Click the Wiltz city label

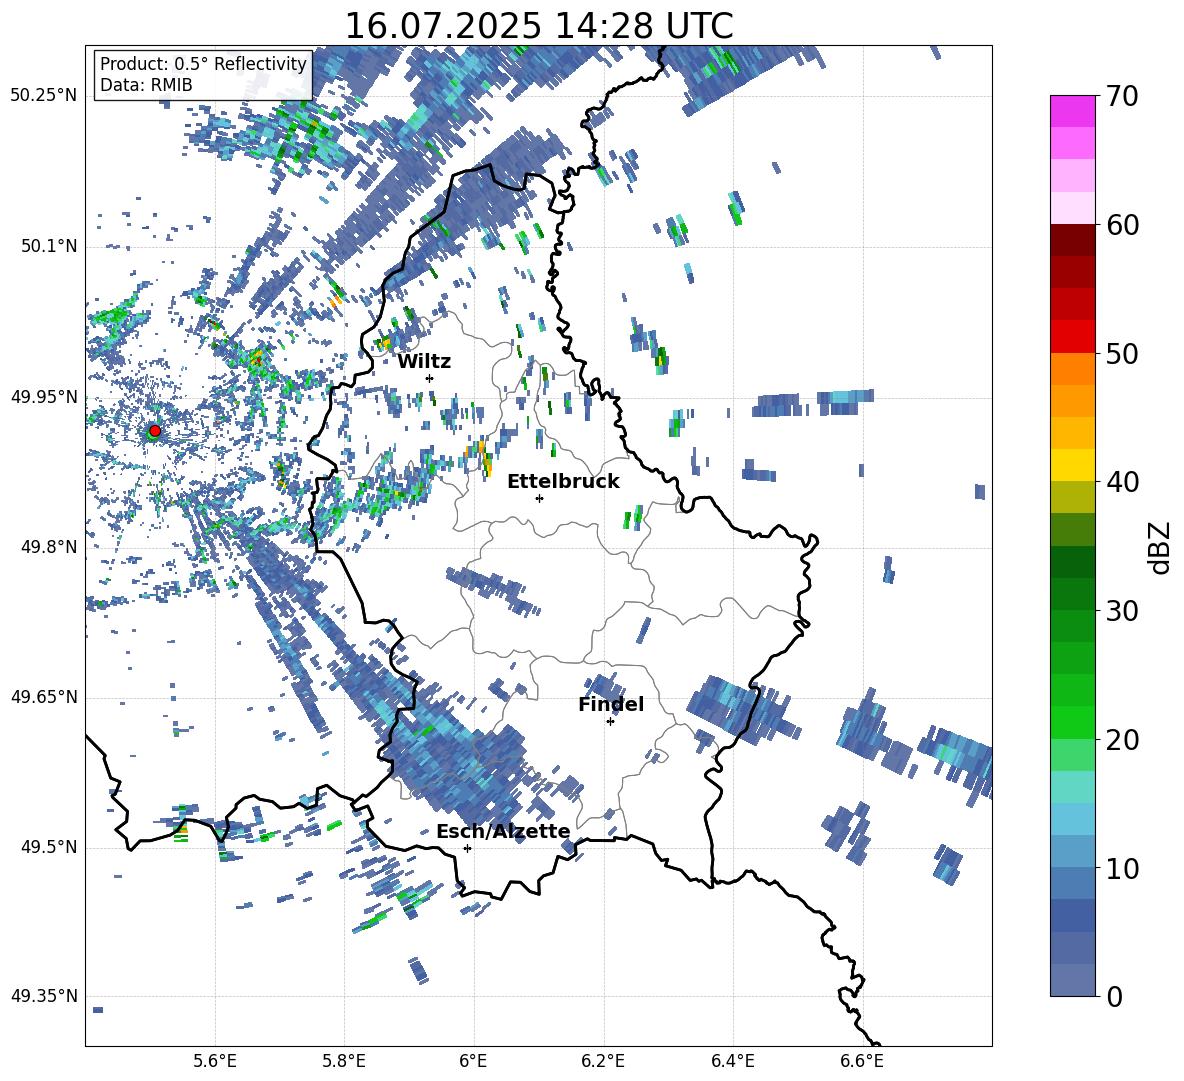pos(424,362)
